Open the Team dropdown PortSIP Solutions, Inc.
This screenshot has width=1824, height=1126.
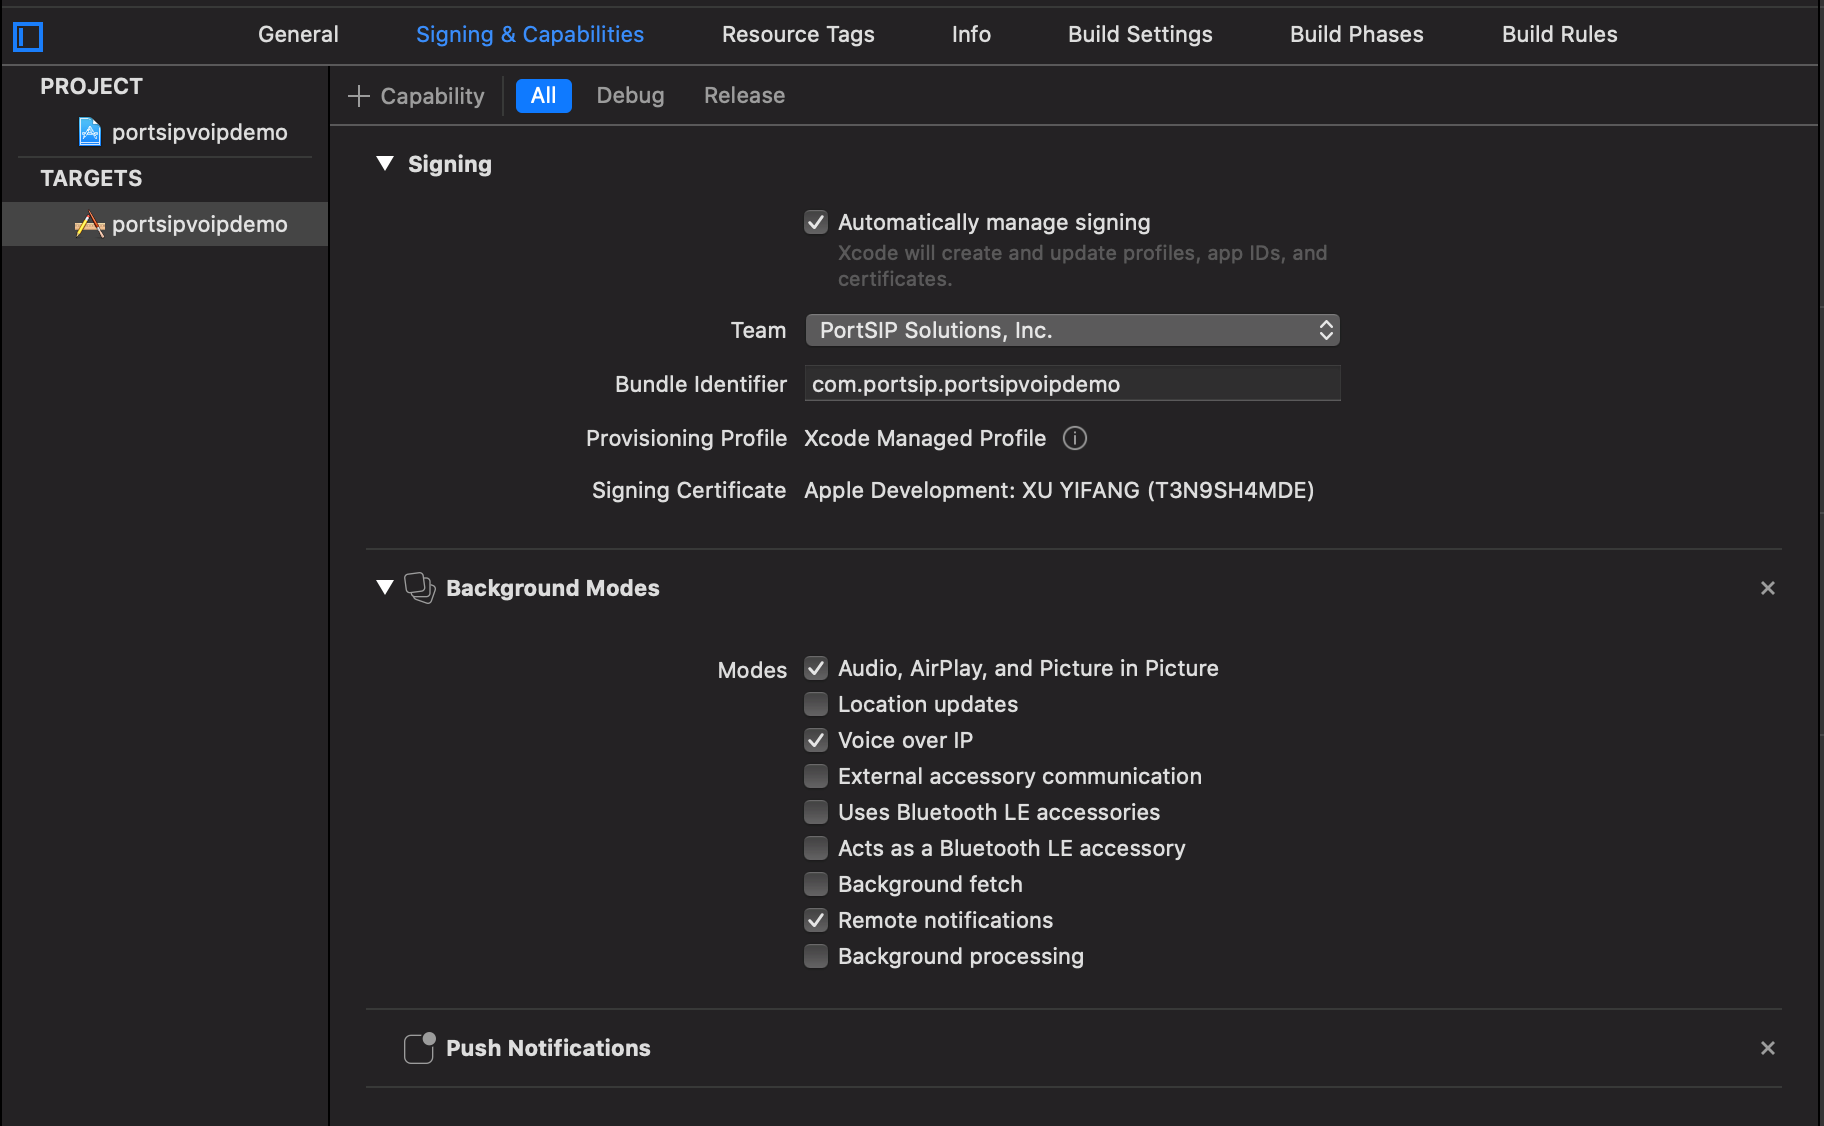coord(1072,330)
